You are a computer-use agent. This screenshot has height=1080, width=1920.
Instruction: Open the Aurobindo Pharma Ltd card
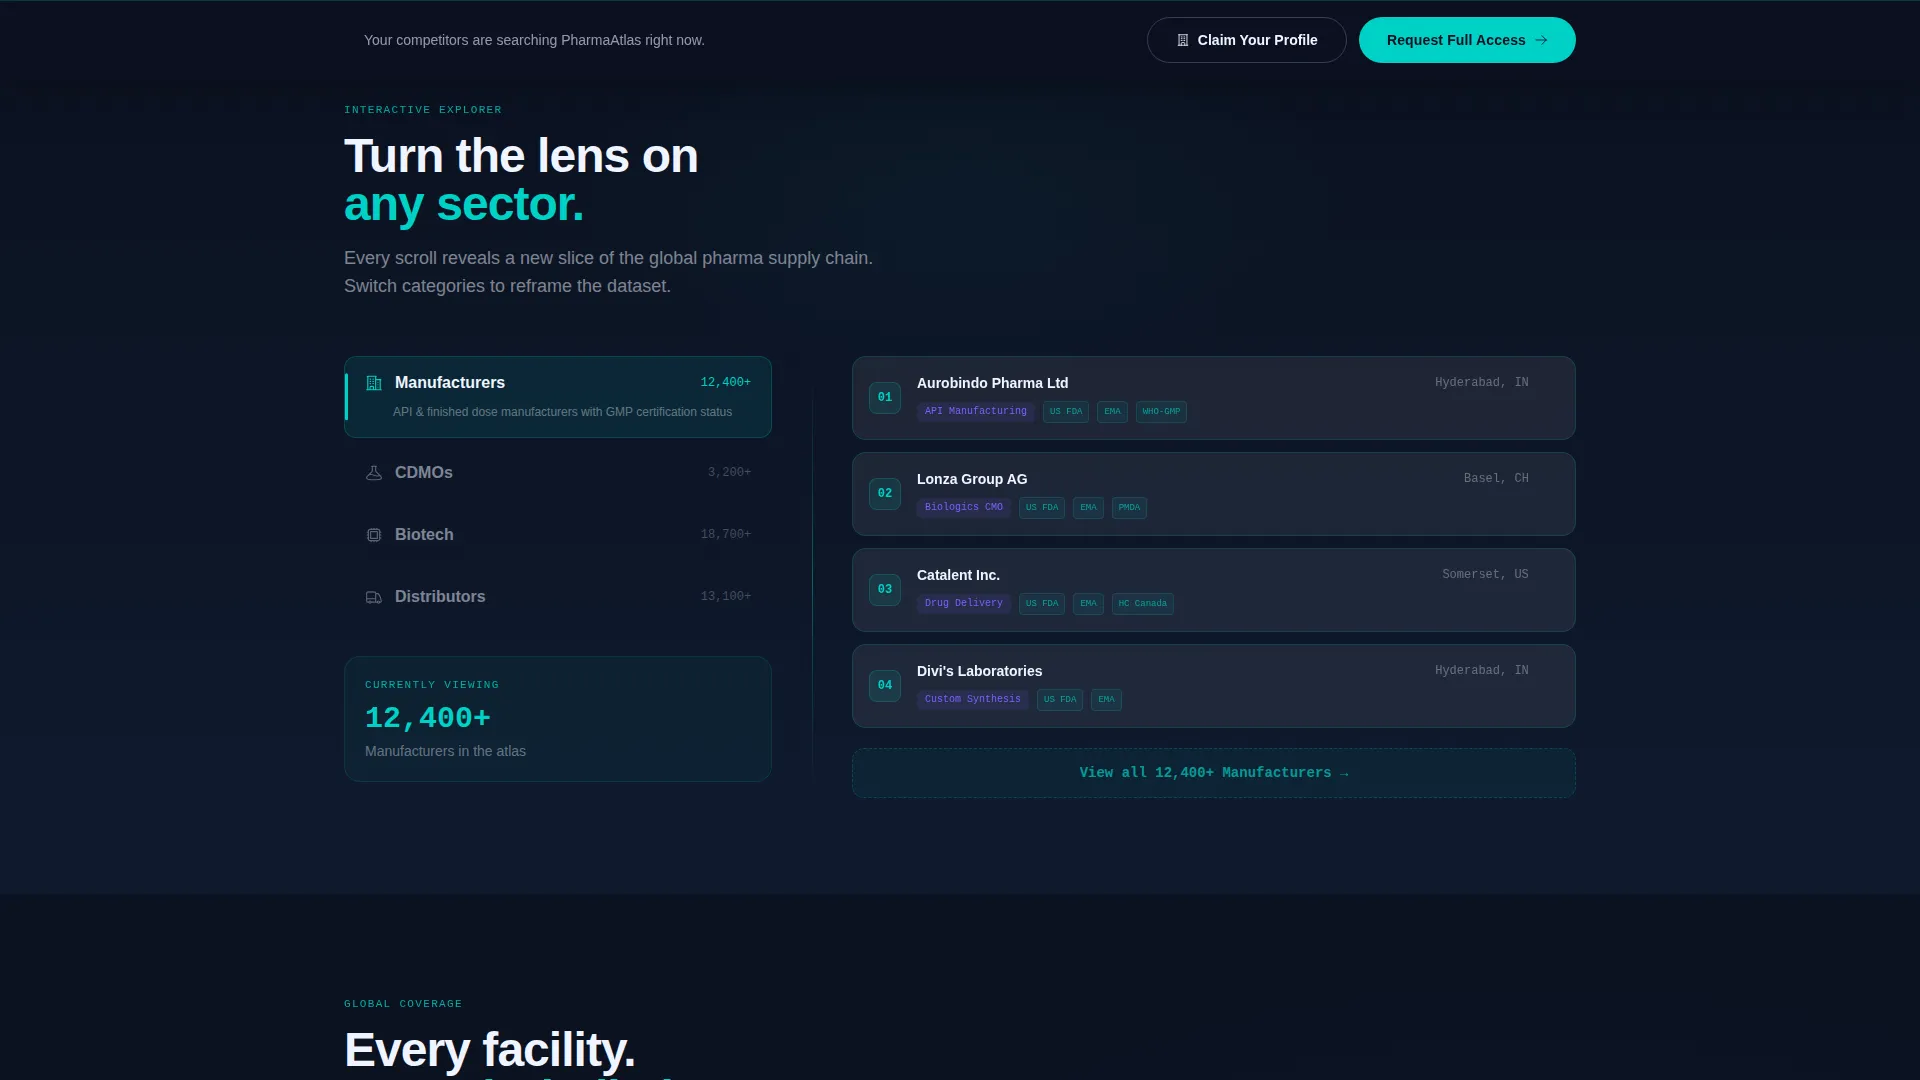pos(1213,398)
